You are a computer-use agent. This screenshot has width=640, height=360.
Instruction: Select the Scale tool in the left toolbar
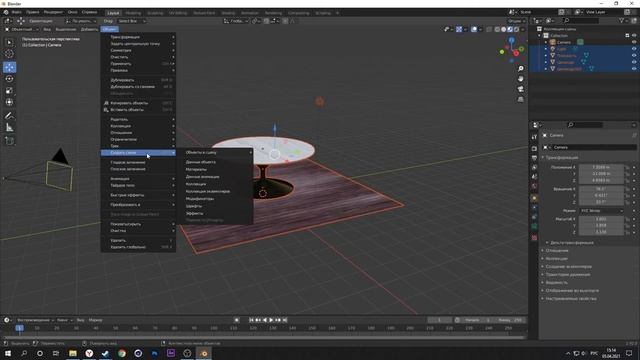pyautogui.click(x=9, y=91)
